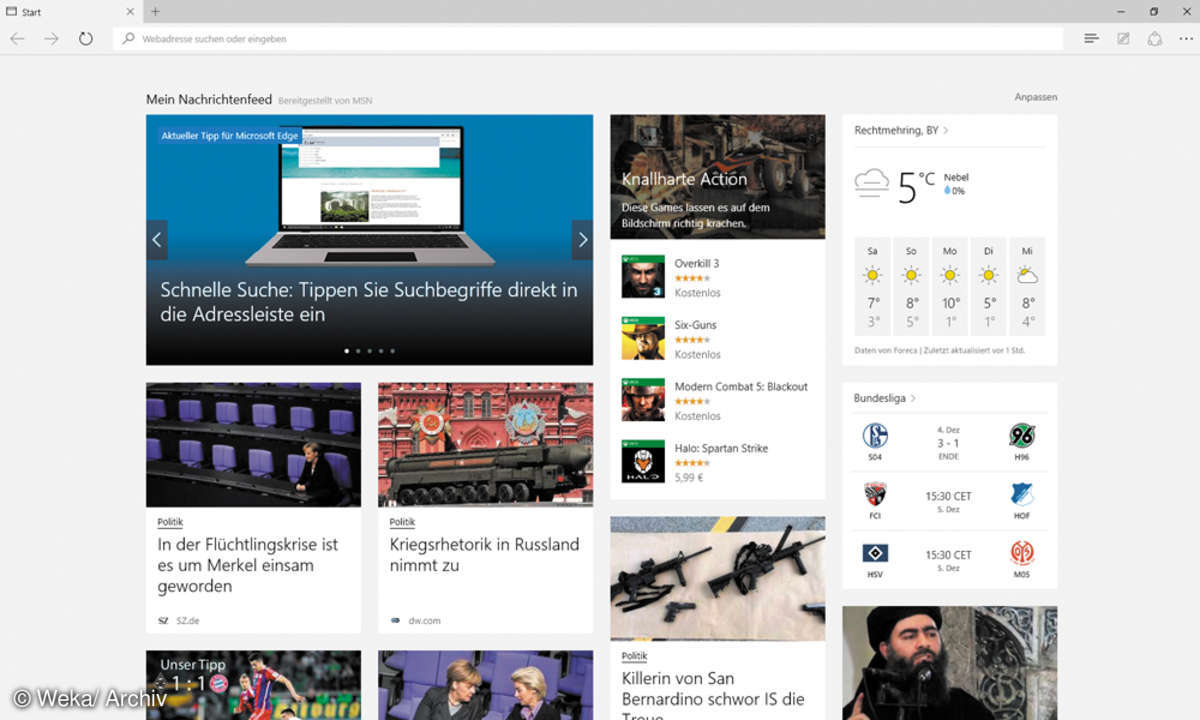Open the Modern Combat 5: Blackout icon

643,400
